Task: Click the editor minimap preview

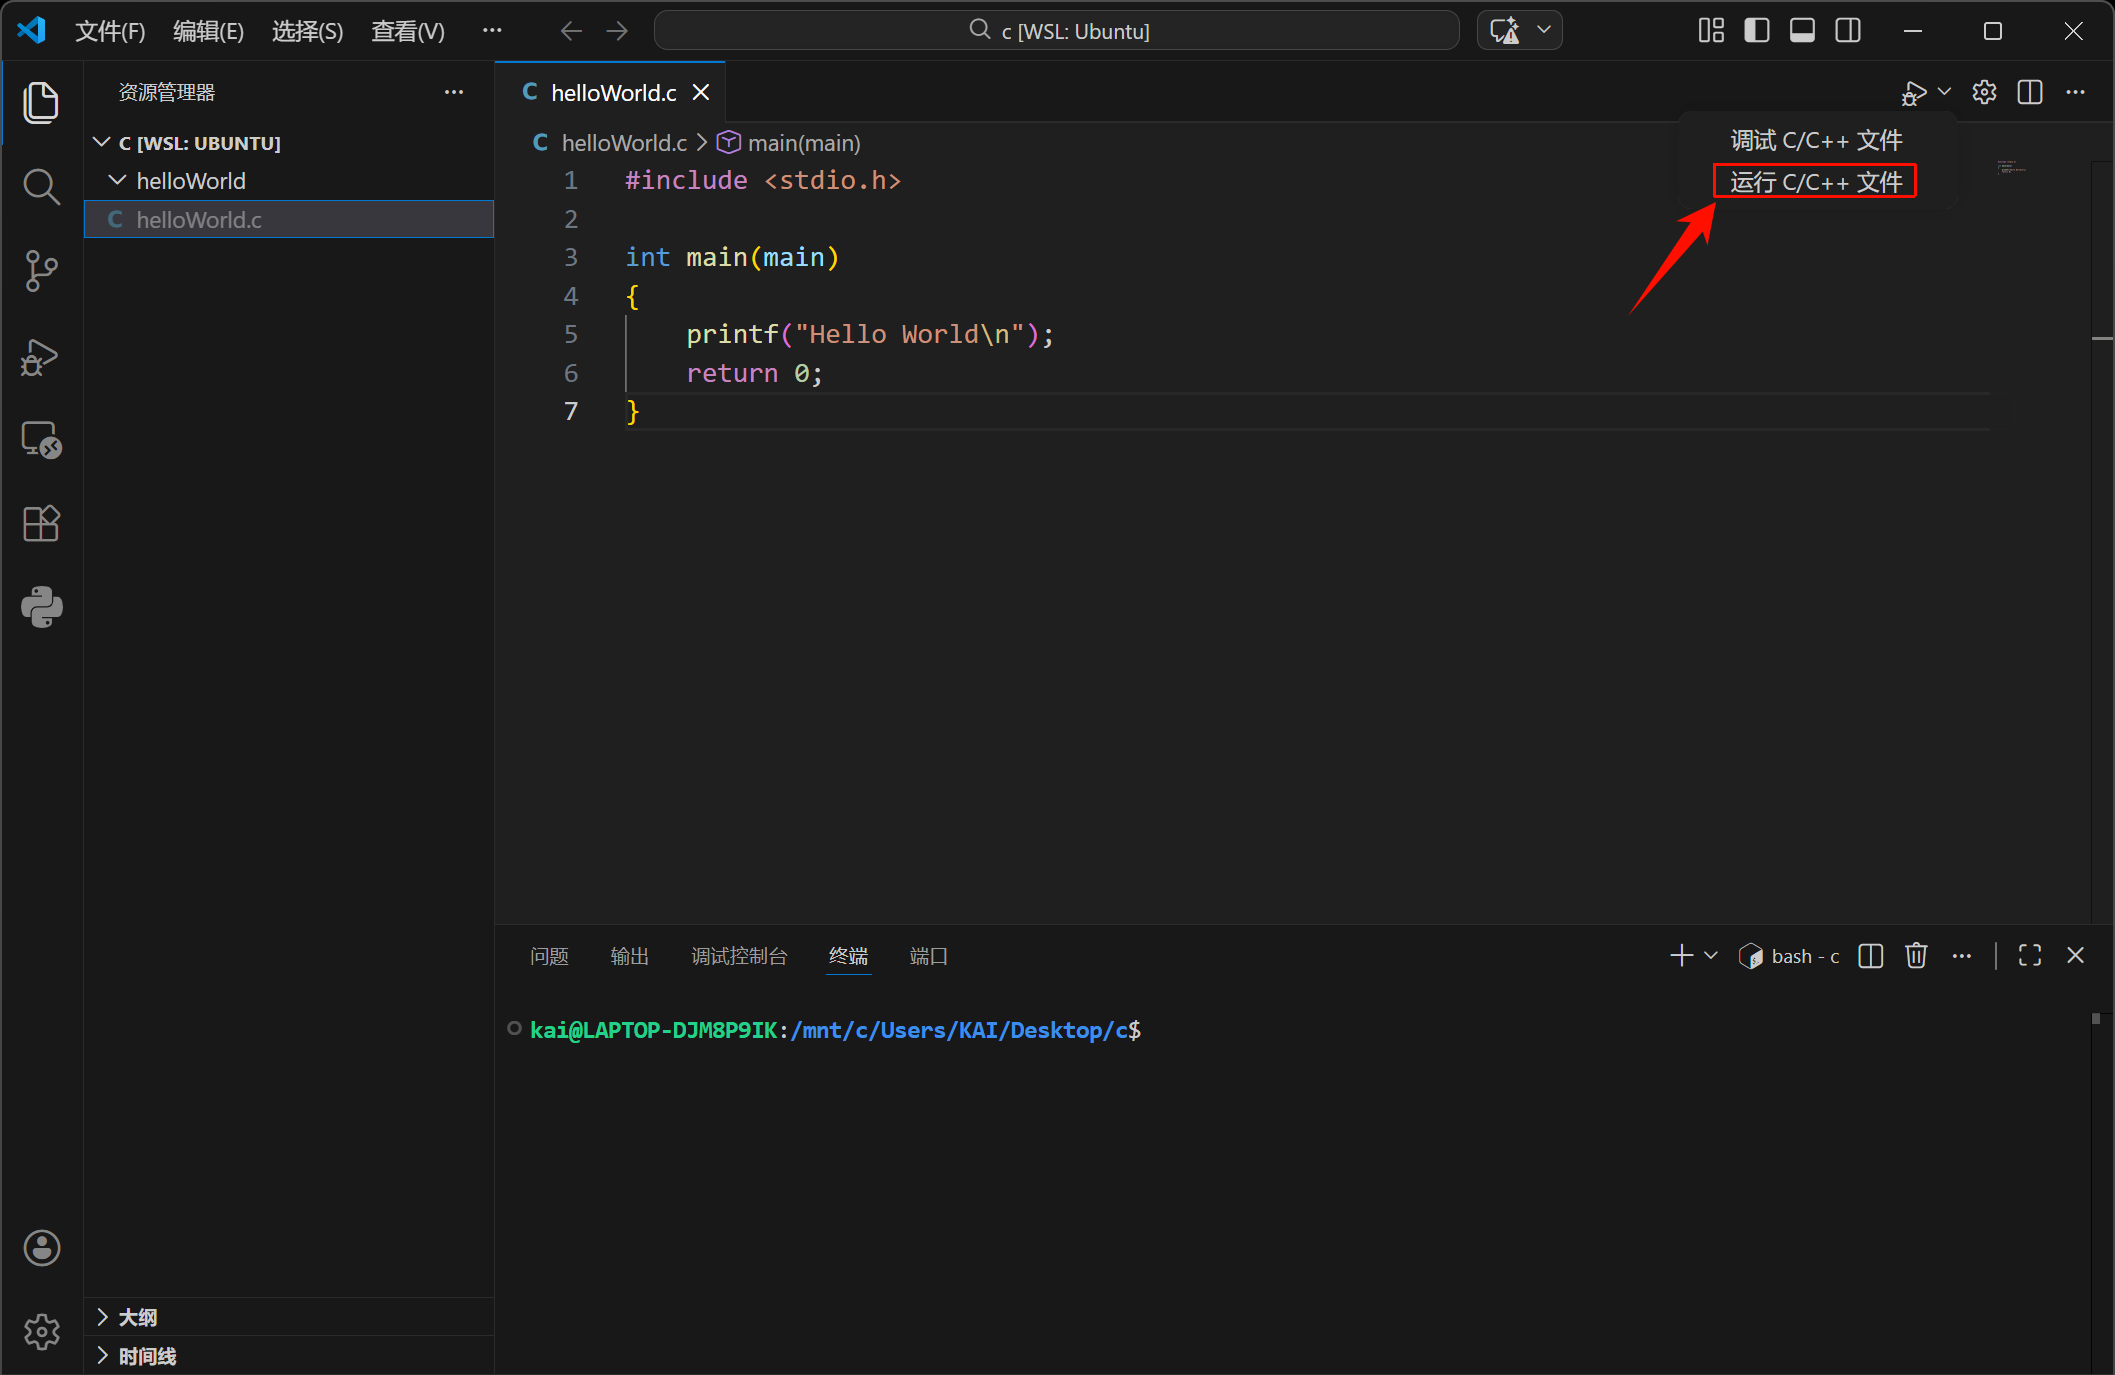Action: 2011,167
